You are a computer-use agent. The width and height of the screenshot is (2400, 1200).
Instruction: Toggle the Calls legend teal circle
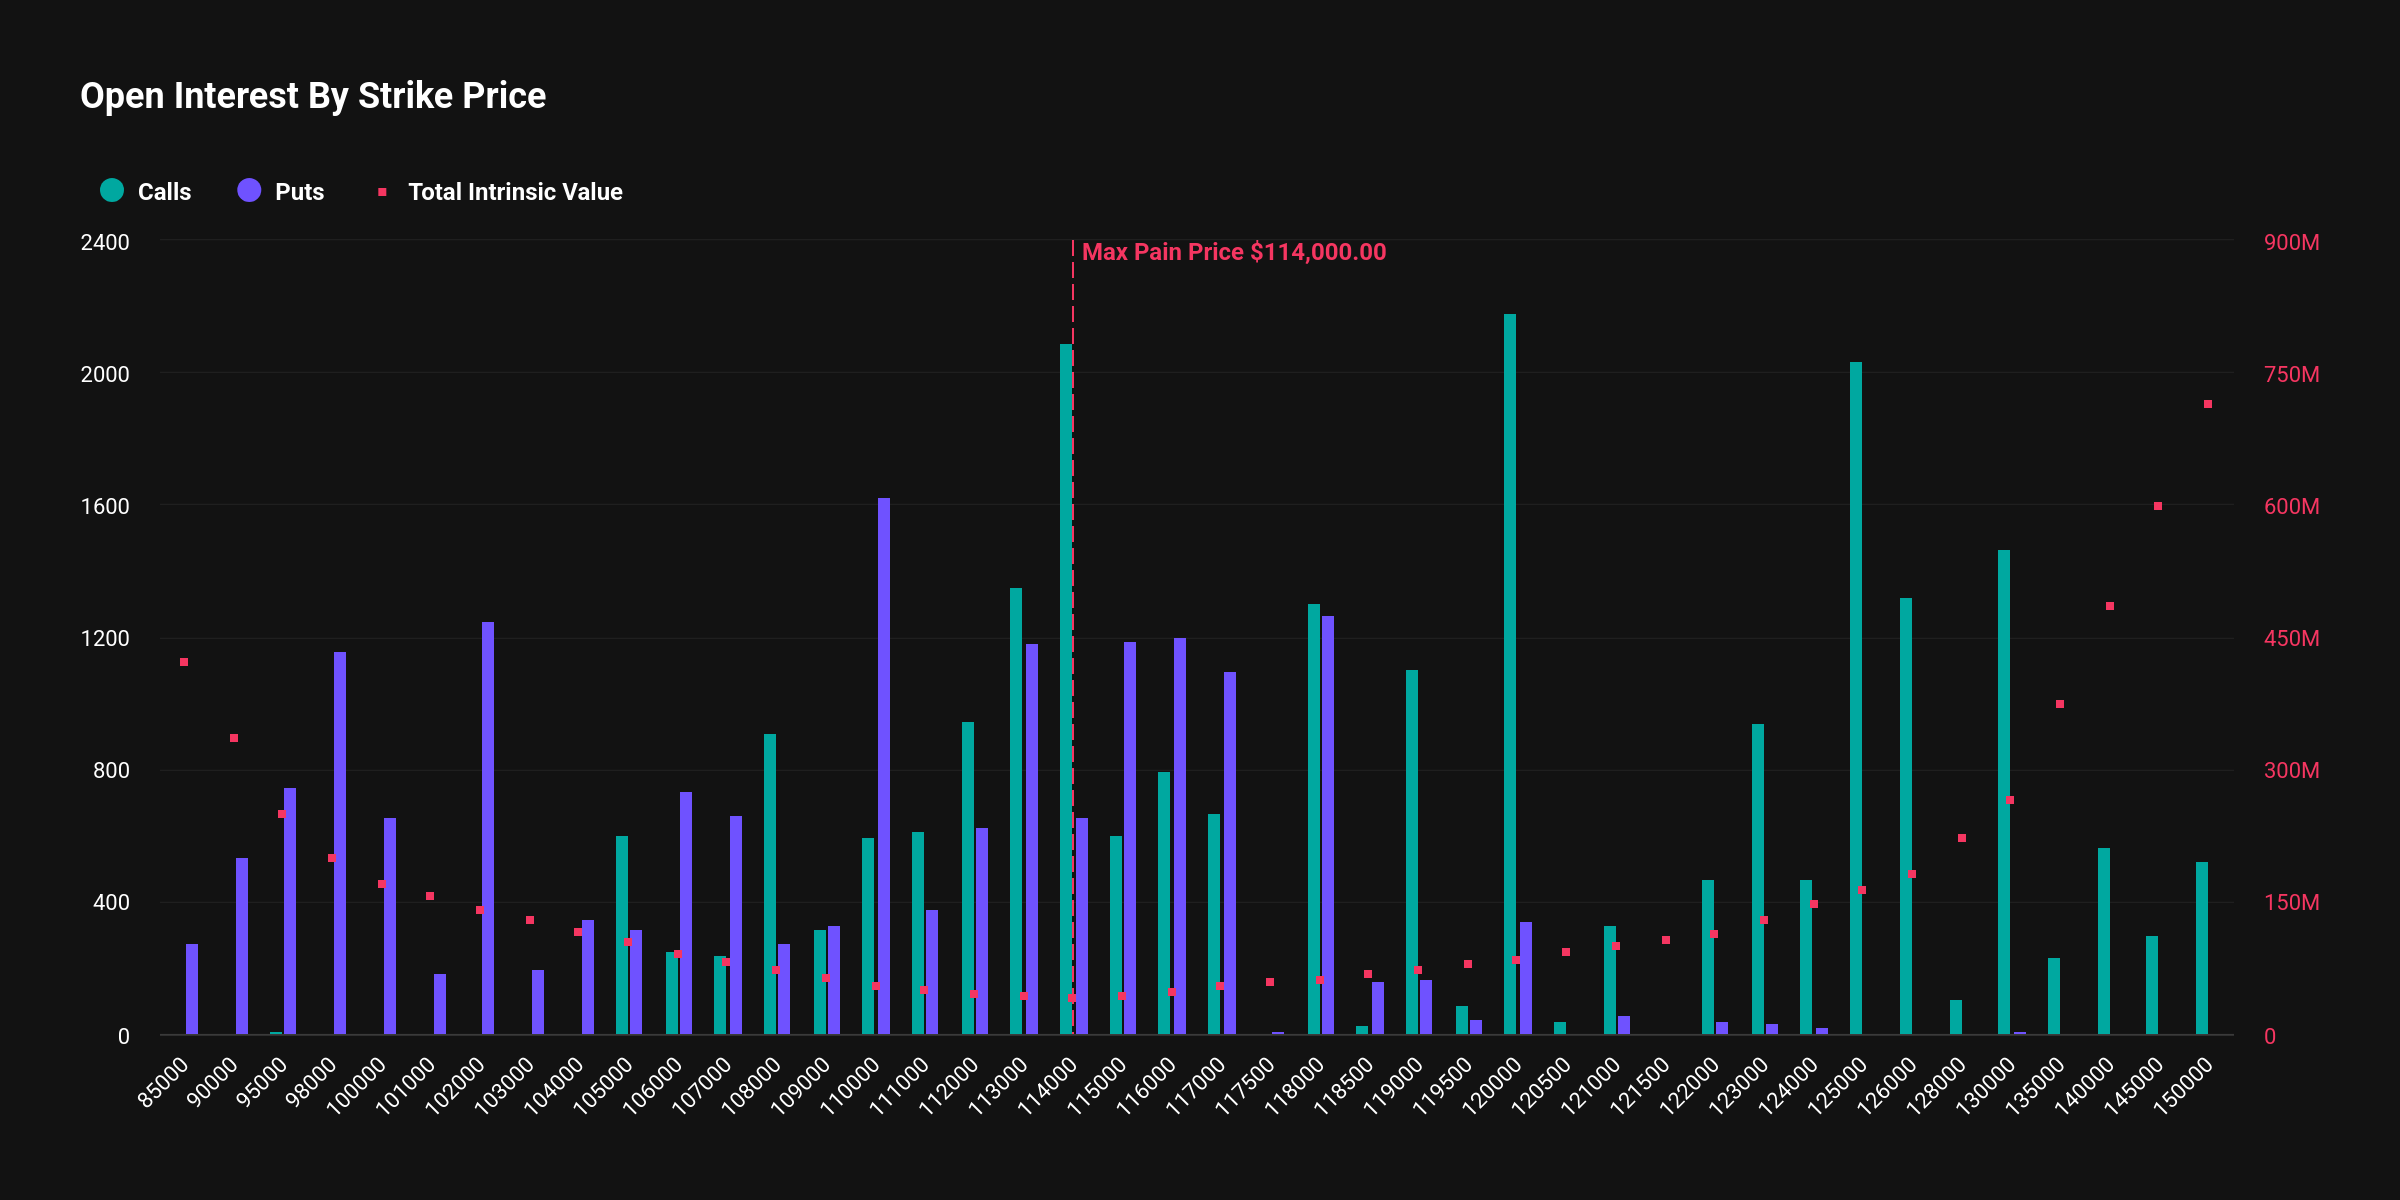(112, 190)
